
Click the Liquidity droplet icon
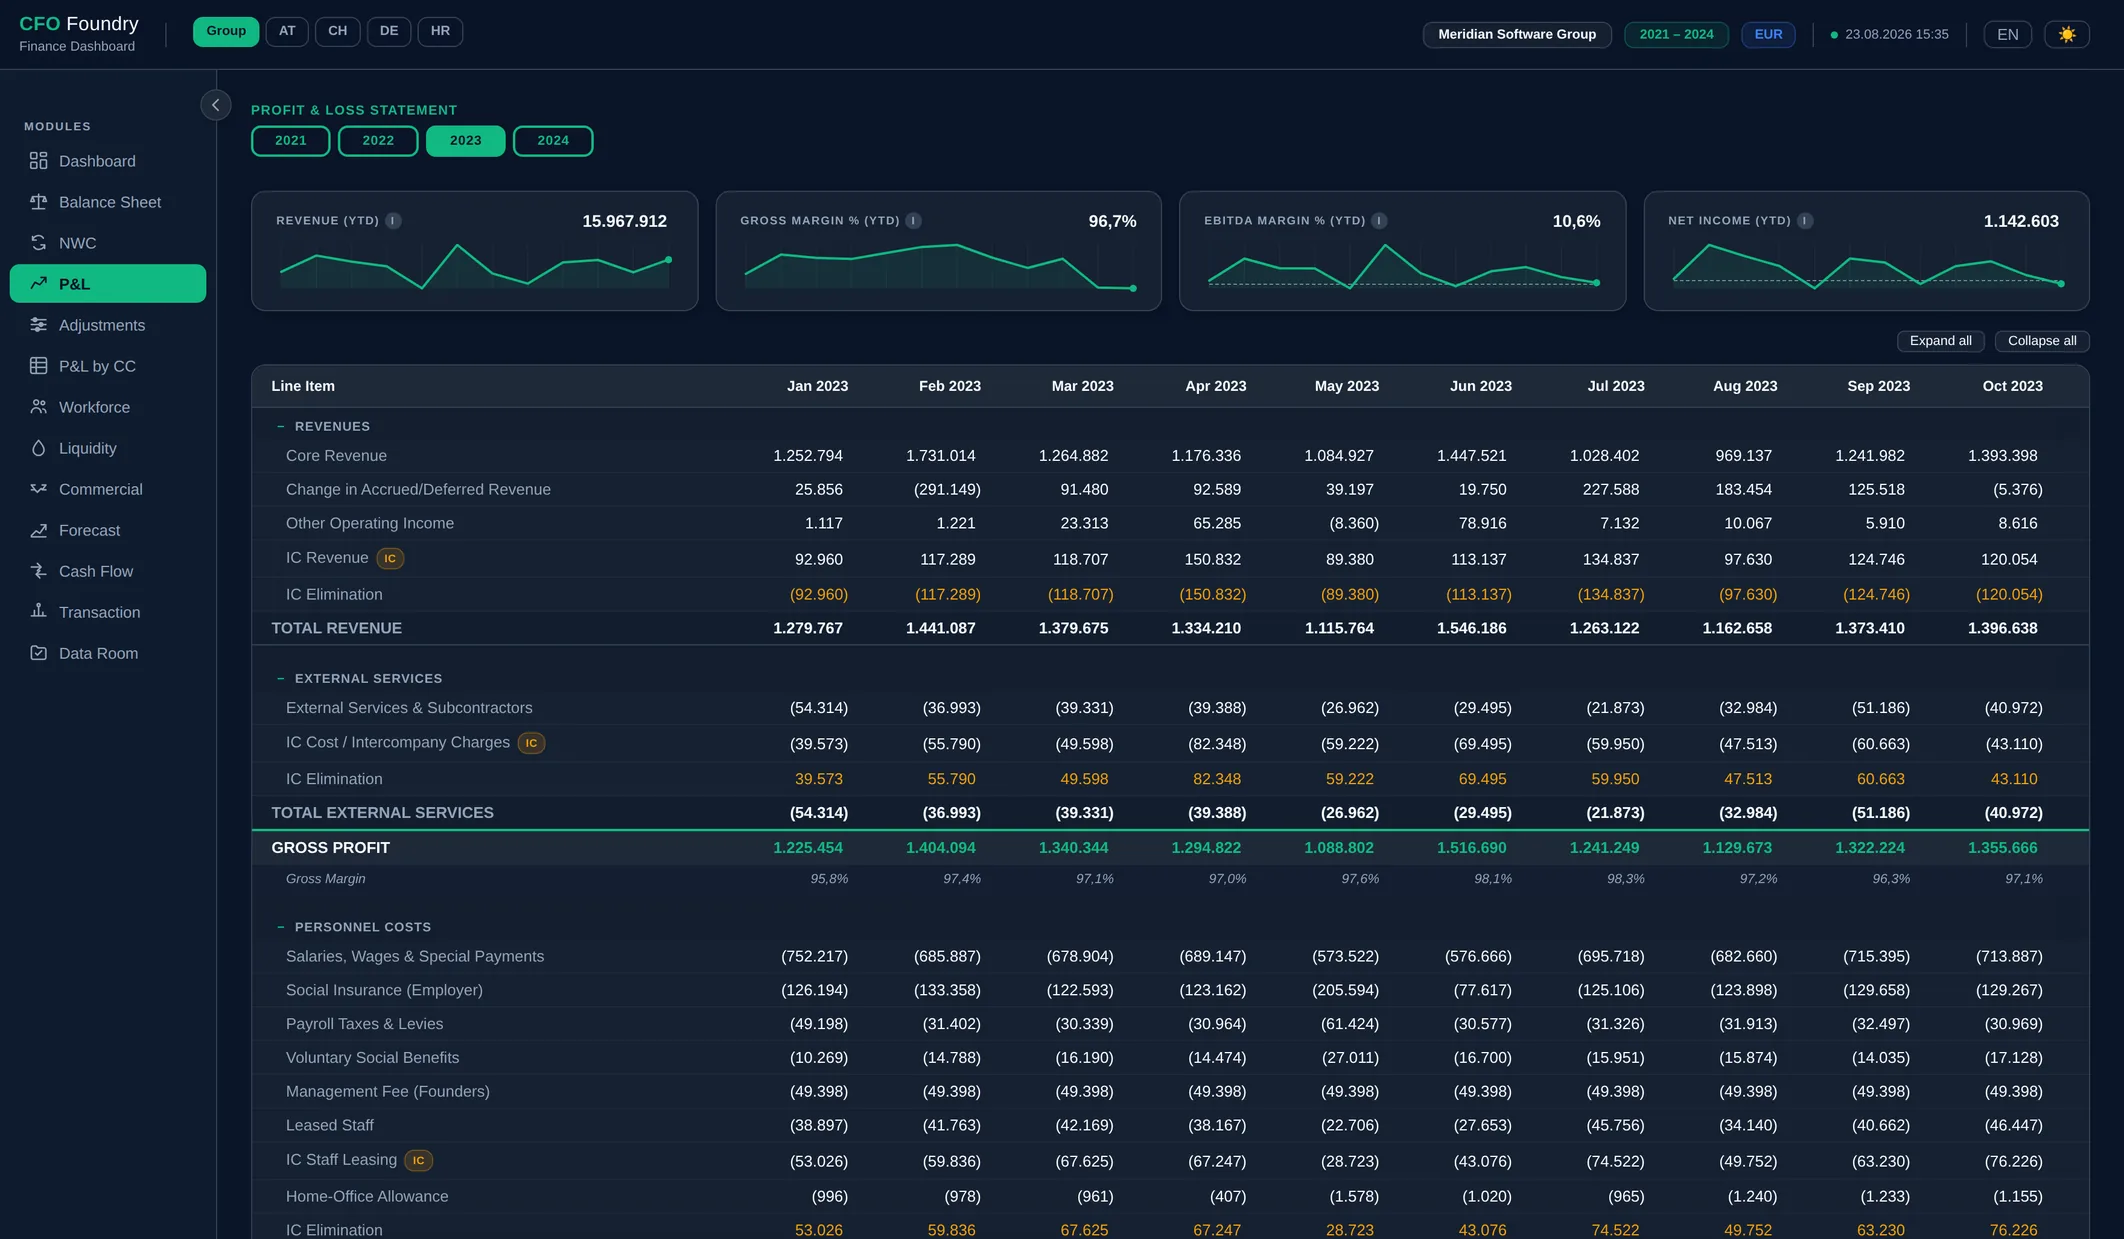point(38,448)
